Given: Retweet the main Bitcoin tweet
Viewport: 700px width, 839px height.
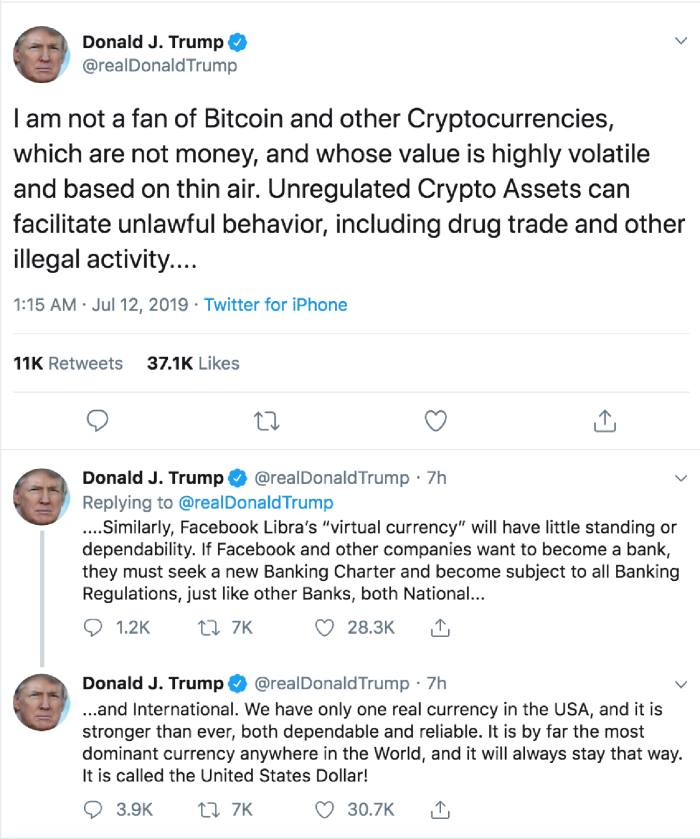Looking at the screenshot, I should [265, 422].
